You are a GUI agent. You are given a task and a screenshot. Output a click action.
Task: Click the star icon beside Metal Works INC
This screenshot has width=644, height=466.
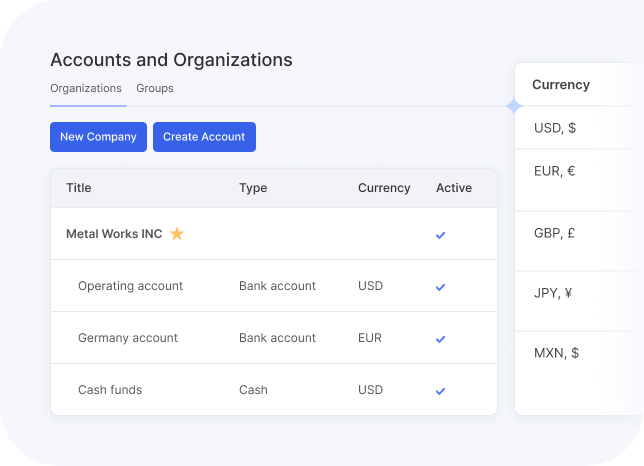click(177, 234)
